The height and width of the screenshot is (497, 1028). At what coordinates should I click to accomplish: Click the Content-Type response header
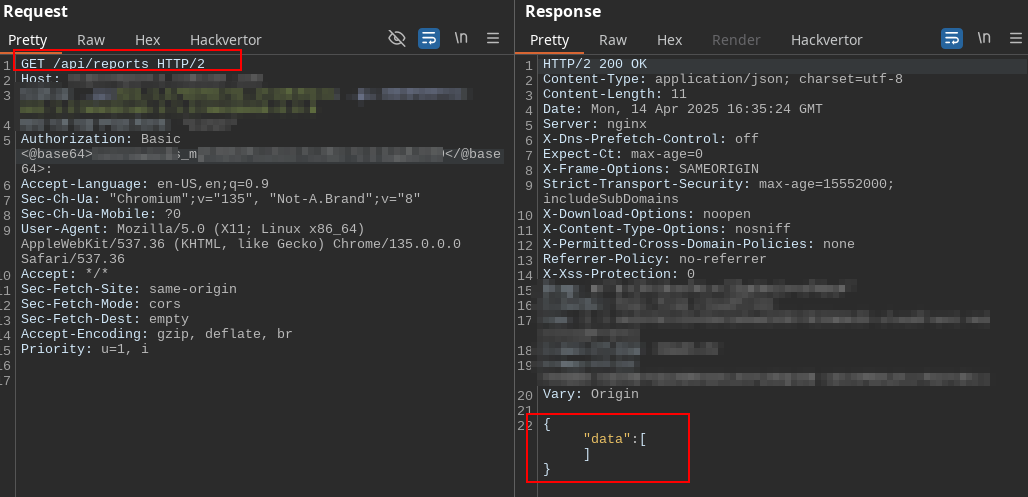pyautogui.click(x=722, y=79)
